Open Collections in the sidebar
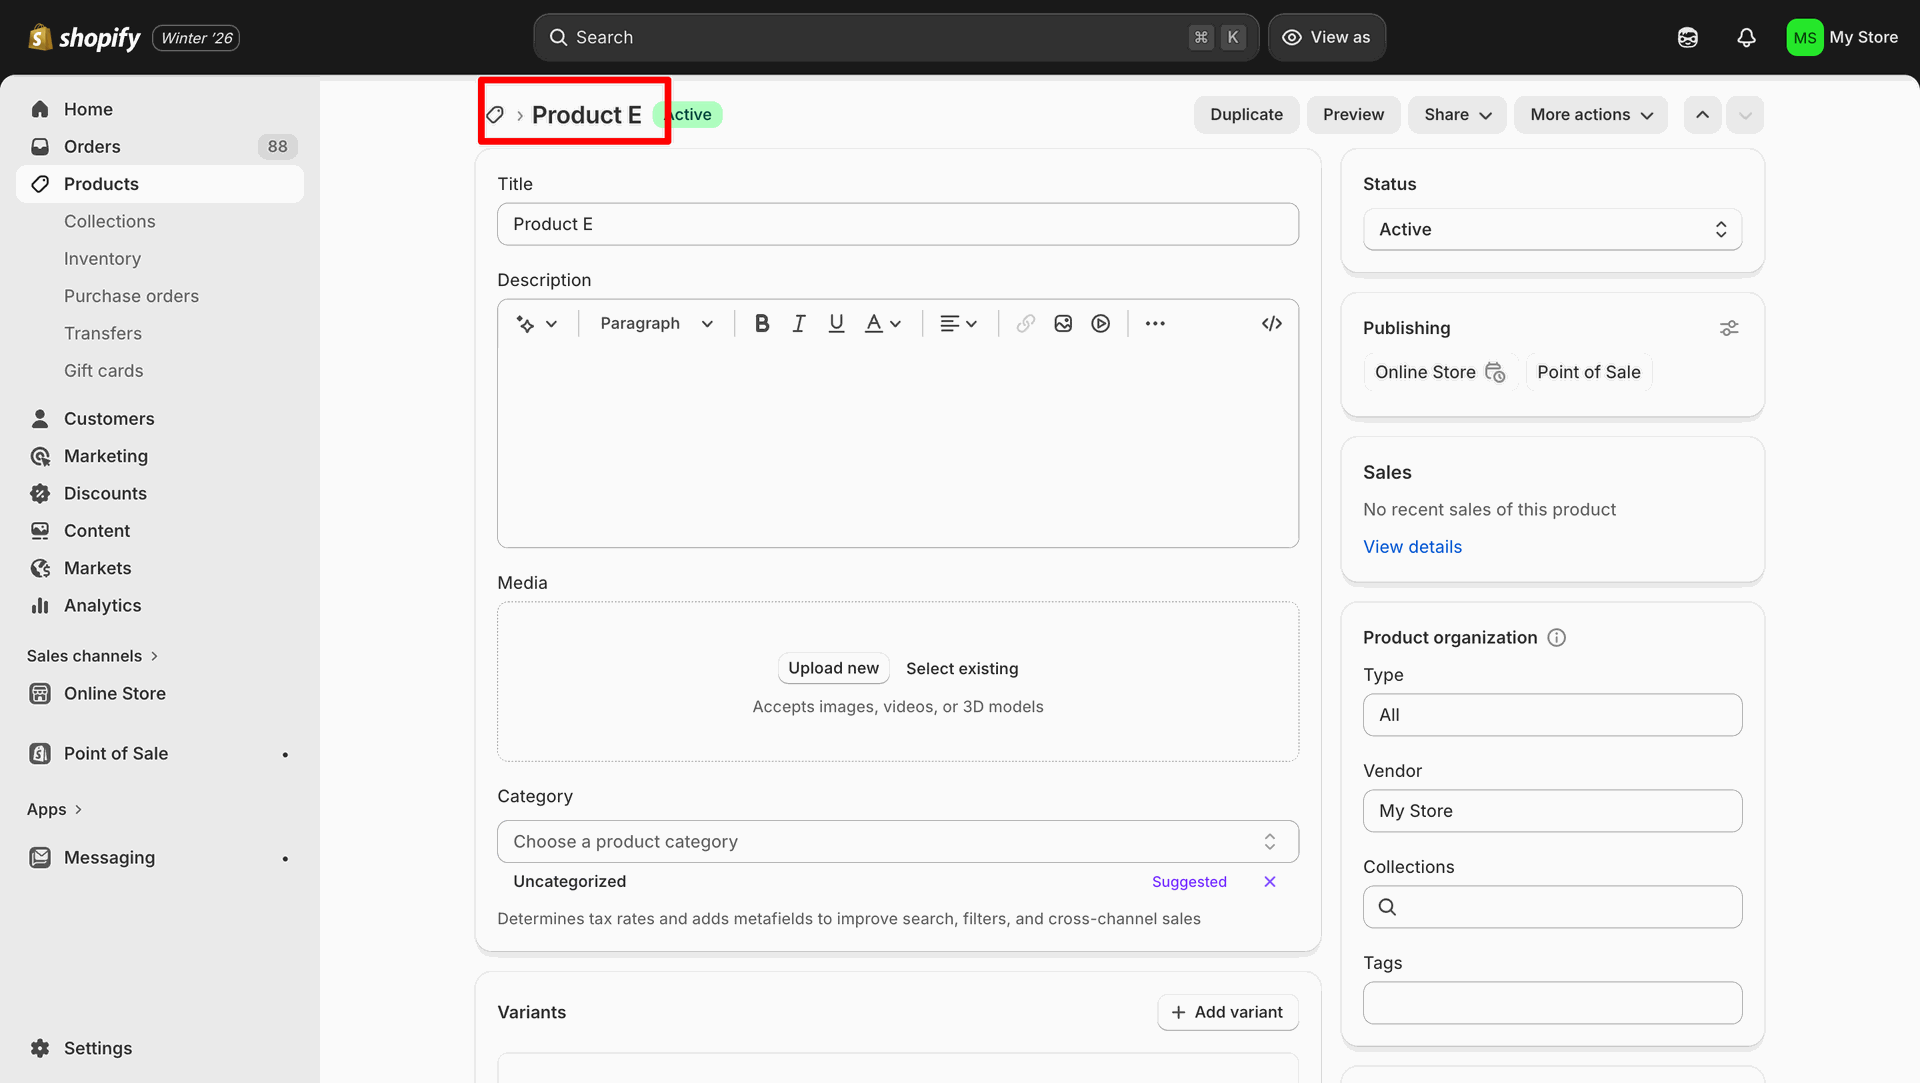 (x=109, y=221)
